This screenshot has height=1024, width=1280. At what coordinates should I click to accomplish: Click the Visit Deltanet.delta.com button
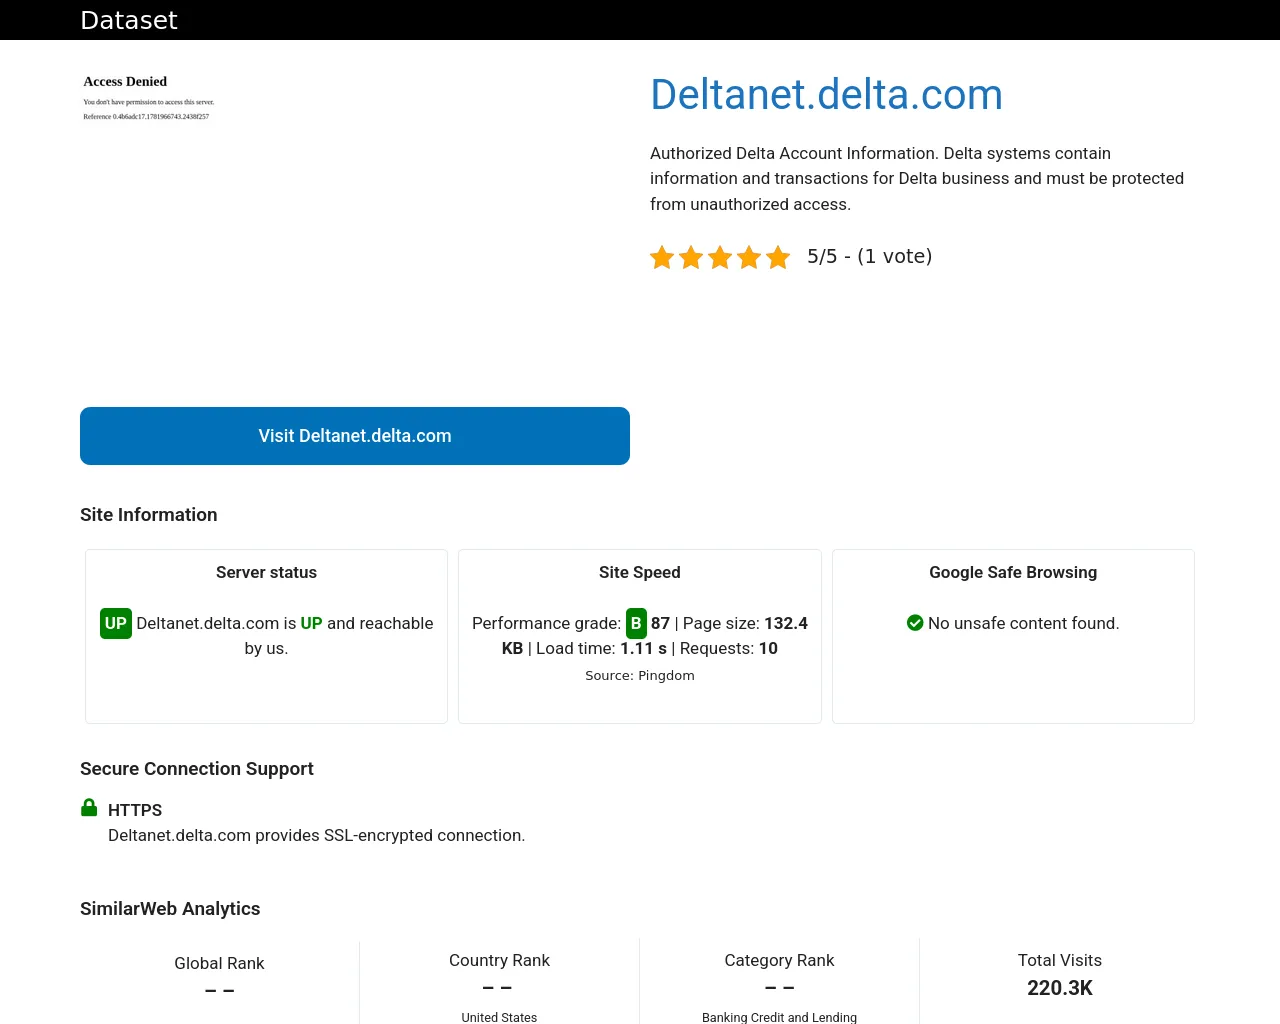pos(355,436)
